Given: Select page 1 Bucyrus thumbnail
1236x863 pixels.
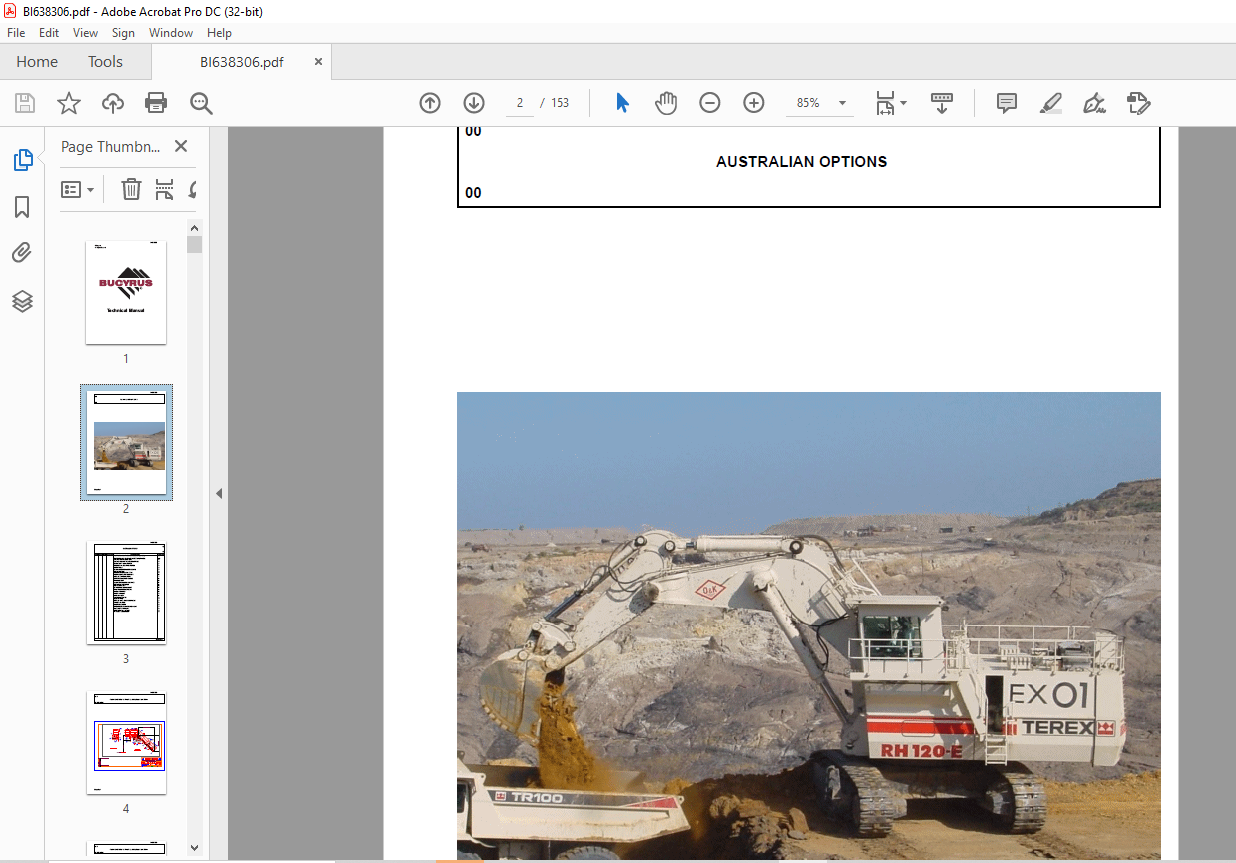Looking at the screenshot, I should [x=126, y=293].
